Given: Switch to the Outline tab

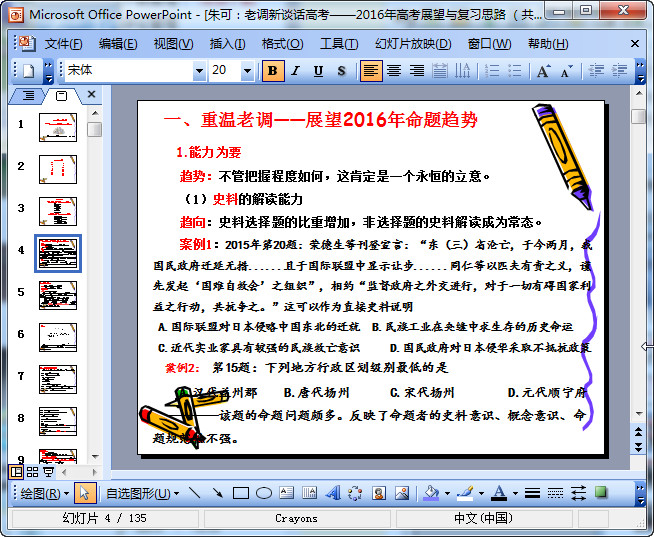Looking at the screenshot, I should [x=28, y=96].
